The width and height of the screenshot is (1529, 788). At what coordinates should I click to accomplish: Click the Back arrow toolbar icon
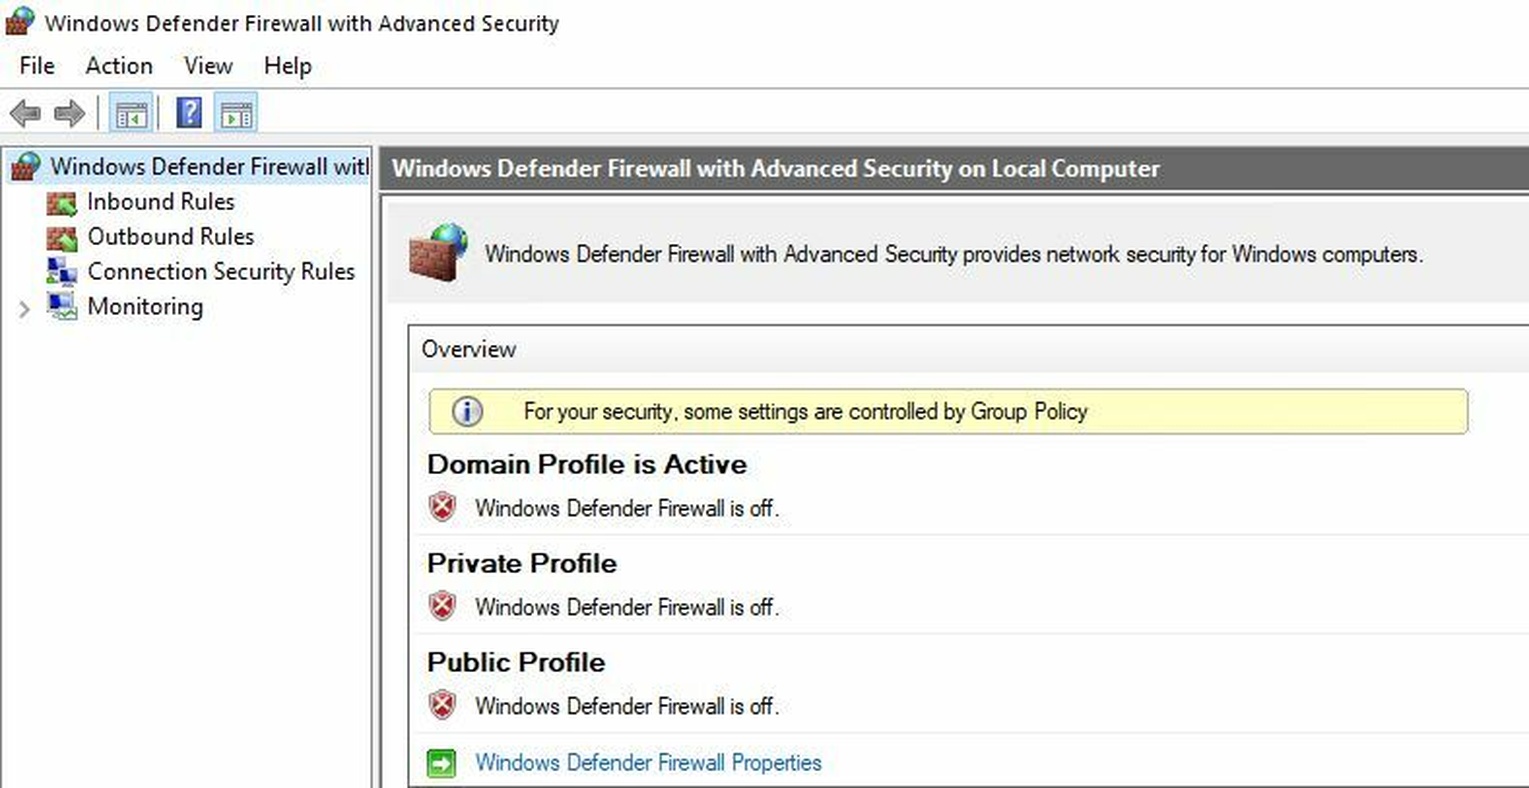(x=25, y=113)
